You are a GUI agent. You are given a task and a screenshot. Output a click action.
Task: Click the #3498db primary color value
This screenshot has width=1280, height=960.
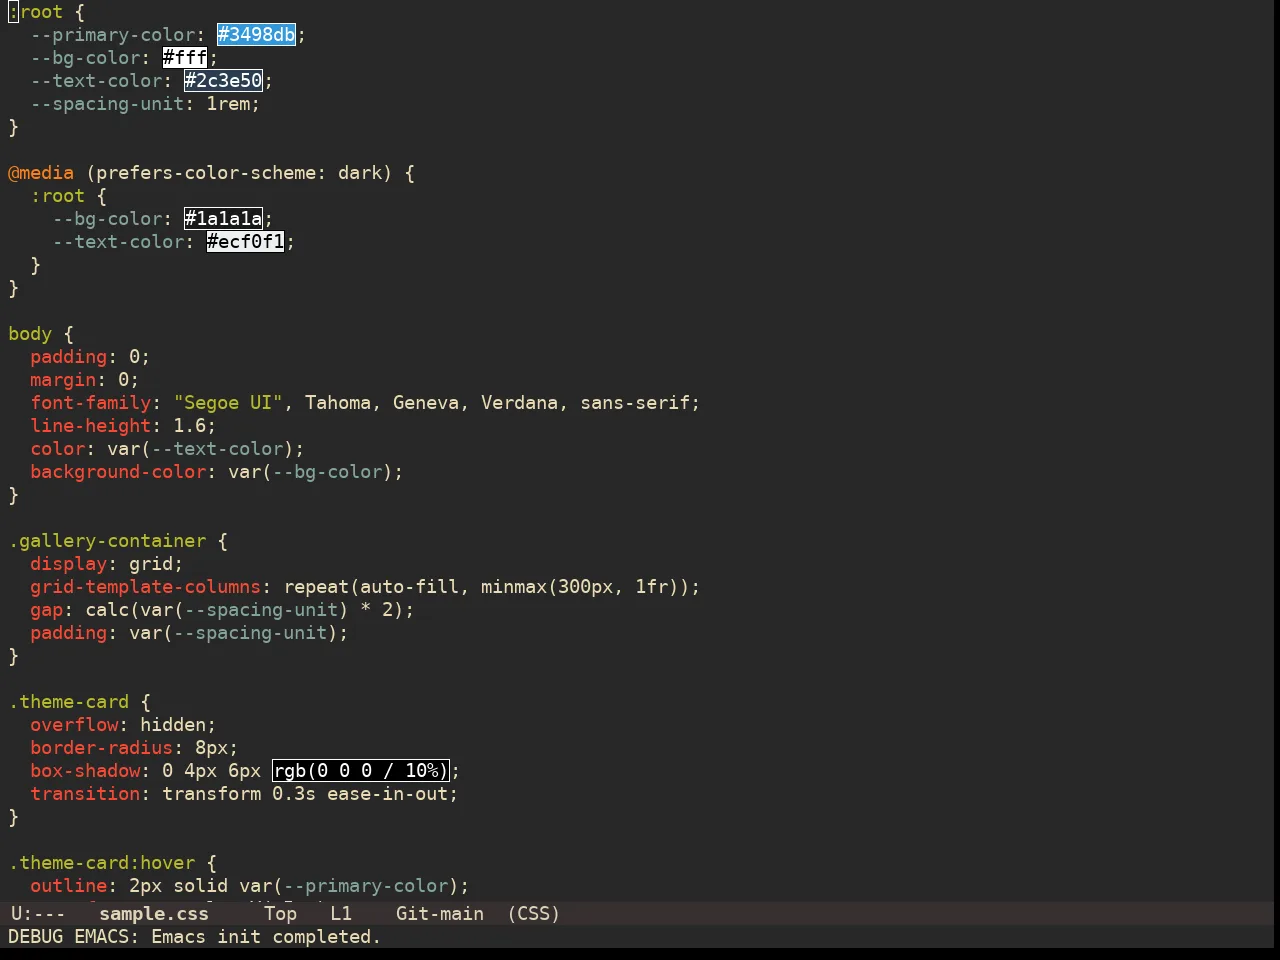click(x=257, y=35)
